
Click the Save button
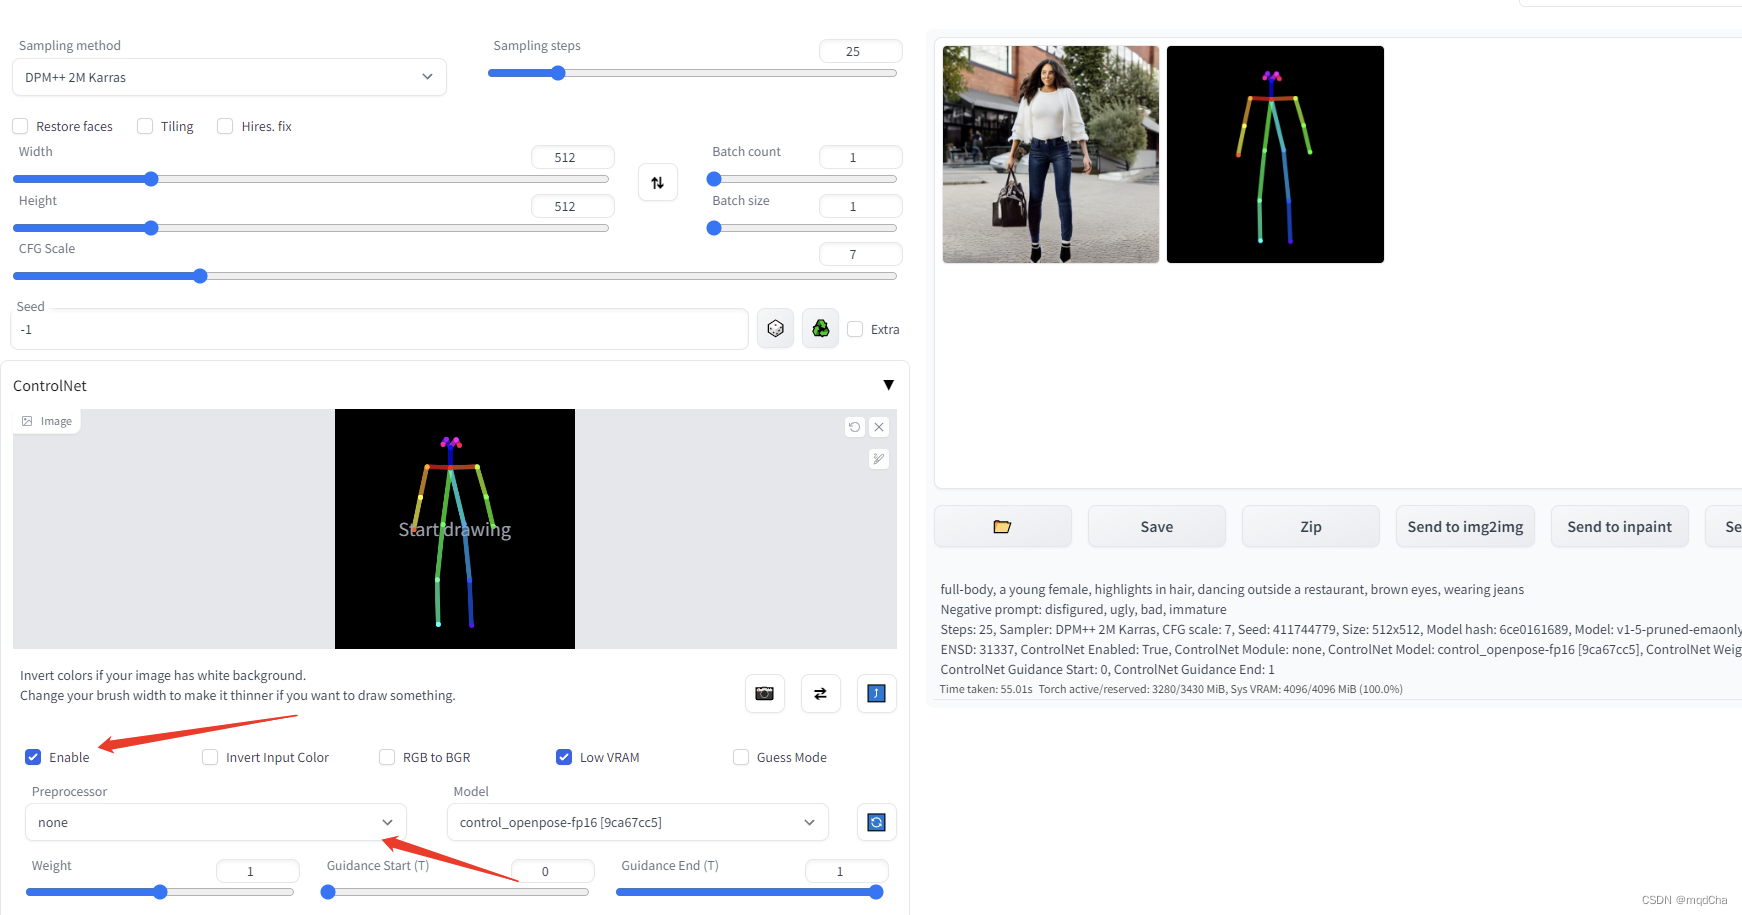point(1156,526)
